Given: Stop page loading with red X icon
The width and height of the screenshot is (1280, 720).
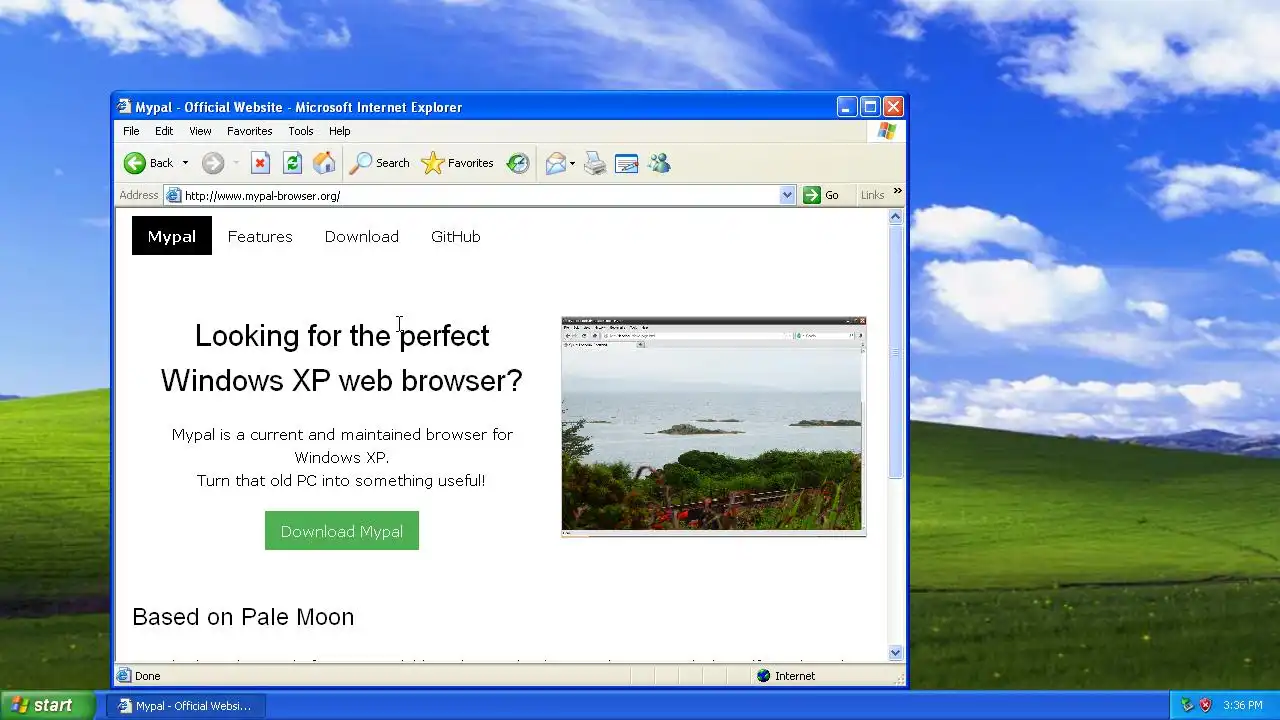Looking at the screenshot, I should pyautogui.click(x=260, y=163).
